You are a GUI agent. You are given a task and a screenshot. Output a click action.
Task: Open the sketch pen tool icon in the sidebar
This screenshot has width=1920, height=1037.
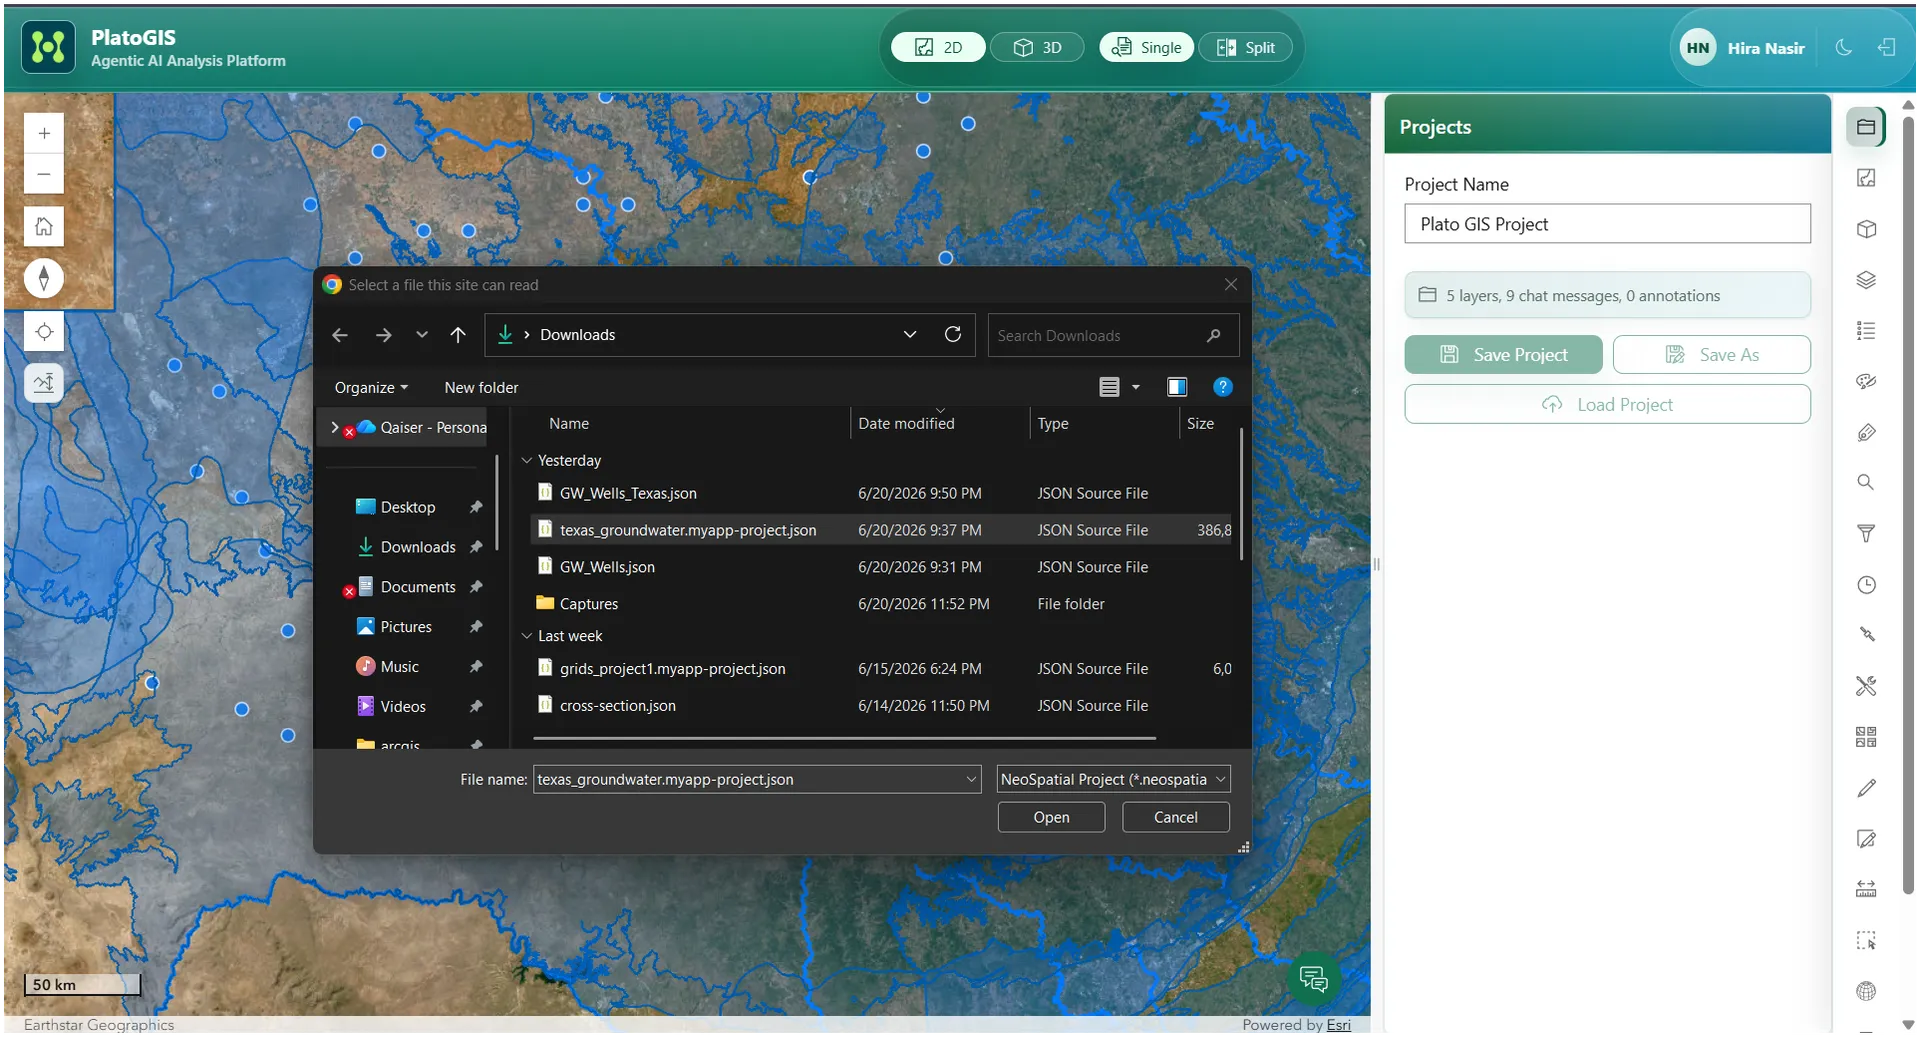pos(1866,433)
